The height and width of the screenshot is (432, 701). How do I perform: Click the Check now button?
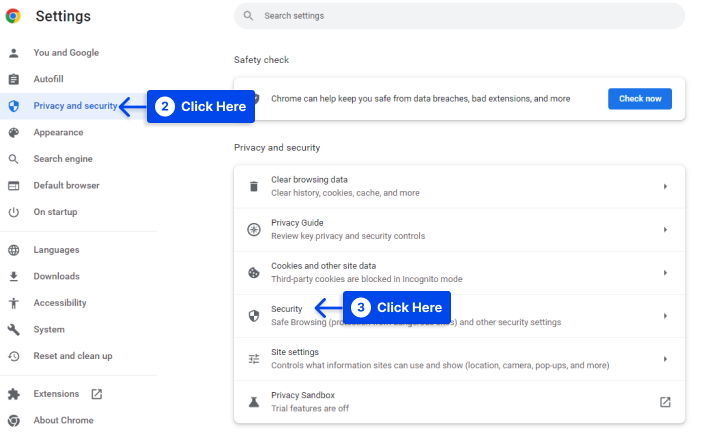pos(640,99)
